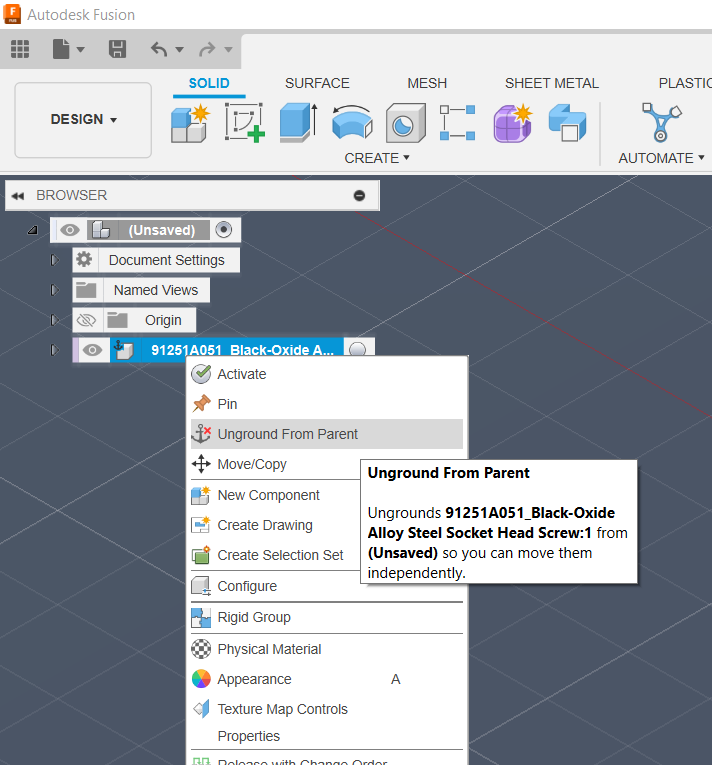Open Properties from context menu
This screenshot has height=765, width=712.
coord(326,736)
